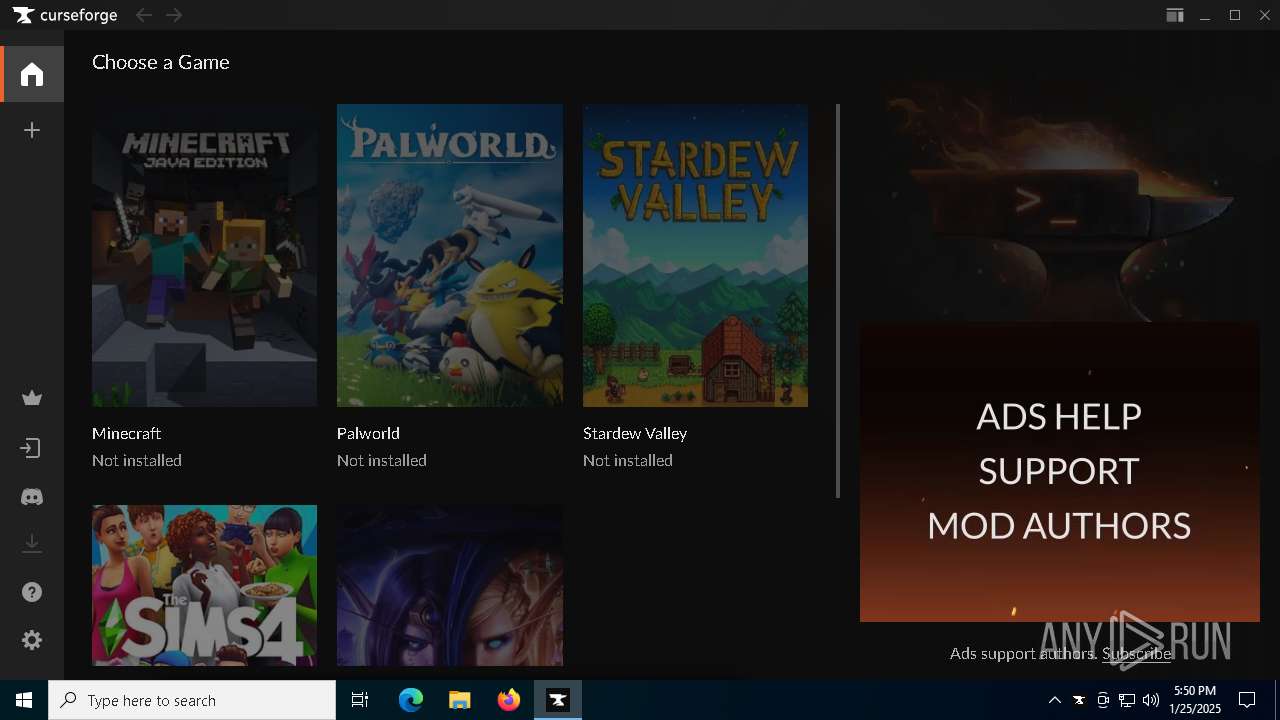Open the Windows Start menu

[x=24, y=700]
